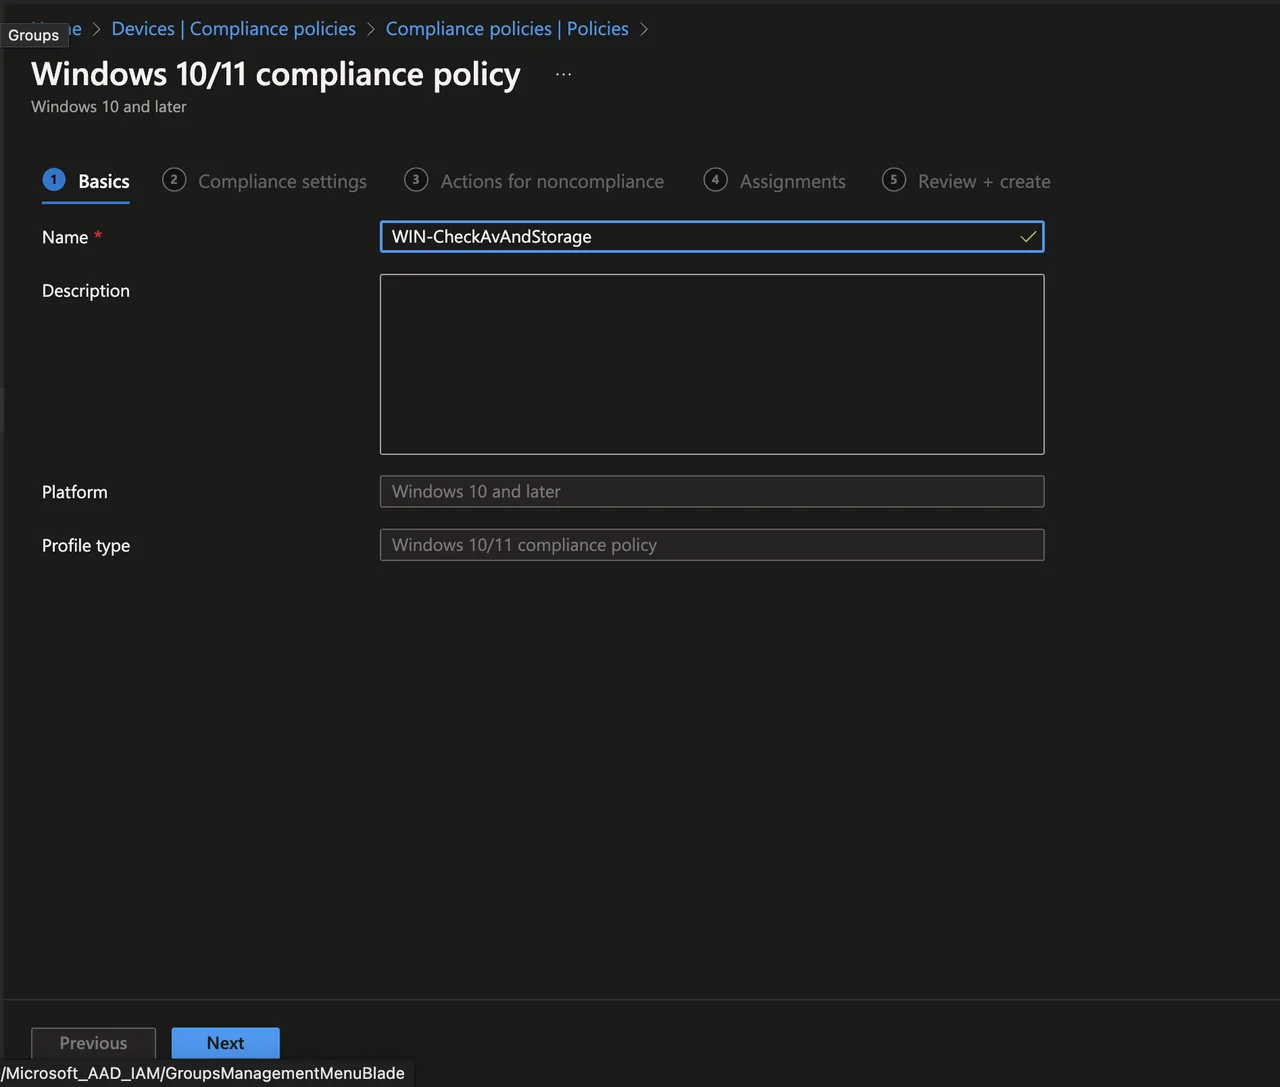Viewport: 1280px width, 1087px height.
Task: Click the Next button
Action: click(x=226, y=1043)
